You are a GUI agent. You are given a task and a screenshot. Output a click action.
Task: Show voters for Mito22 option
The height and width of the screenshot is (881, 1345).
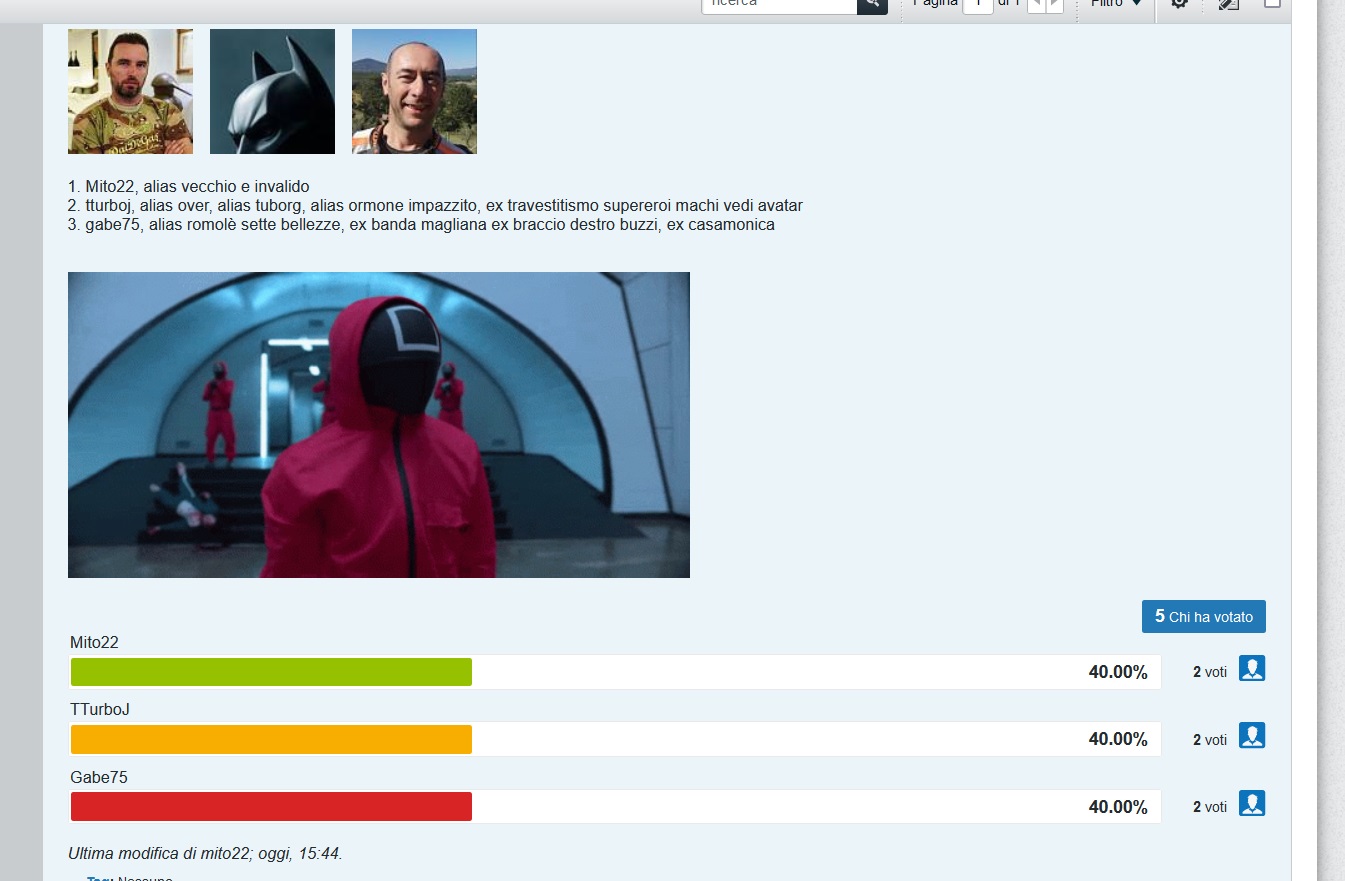tap(1252, 669)
